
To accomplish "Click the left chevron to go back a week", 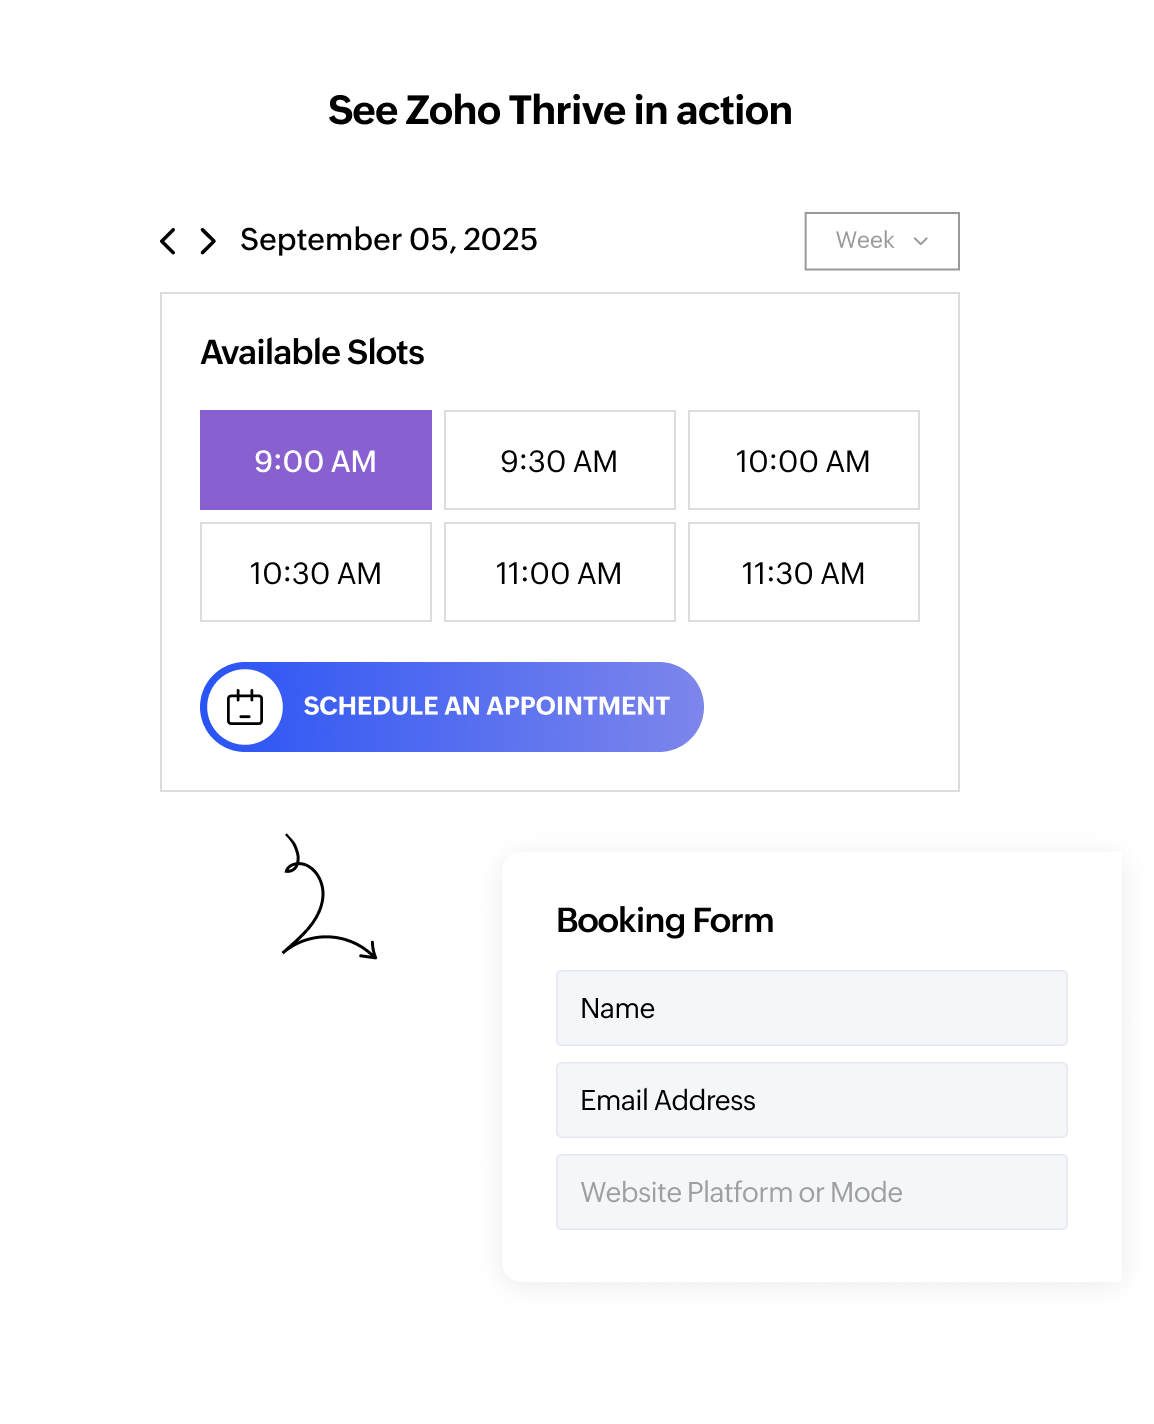I will pyautogui.click(x=169, y=241).
